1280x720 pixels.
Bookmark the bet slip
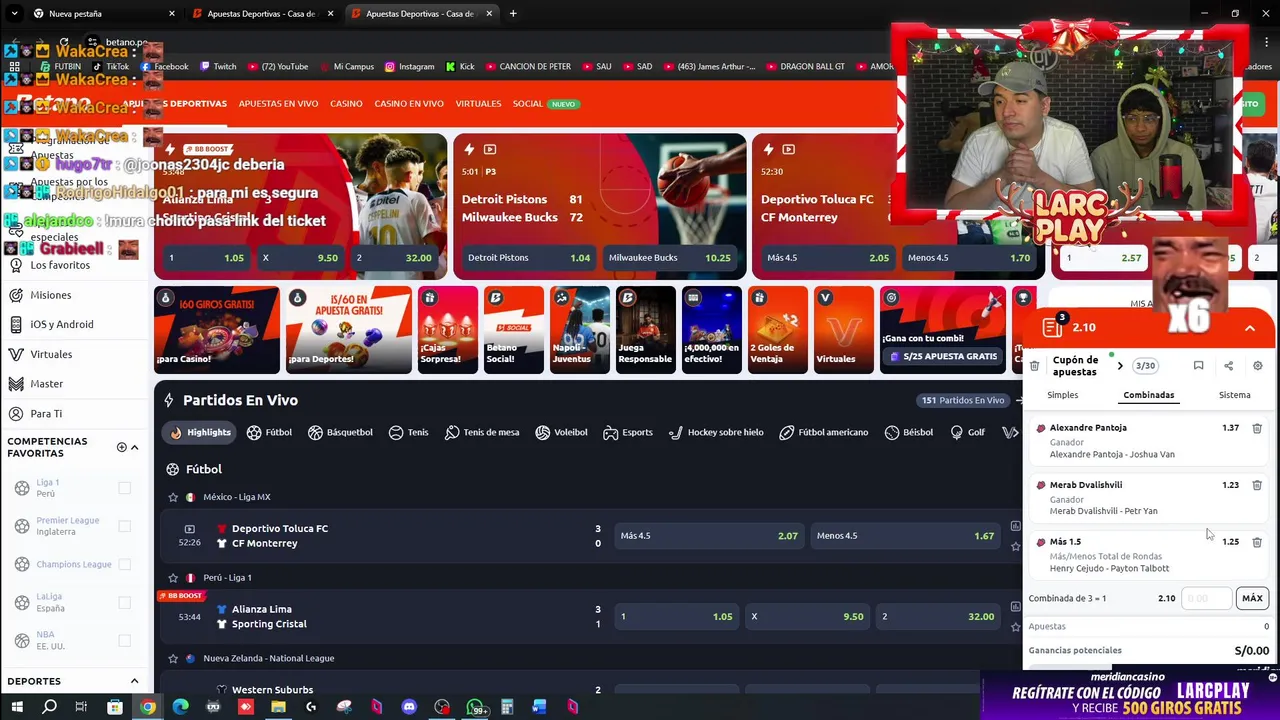(1198, 366)
